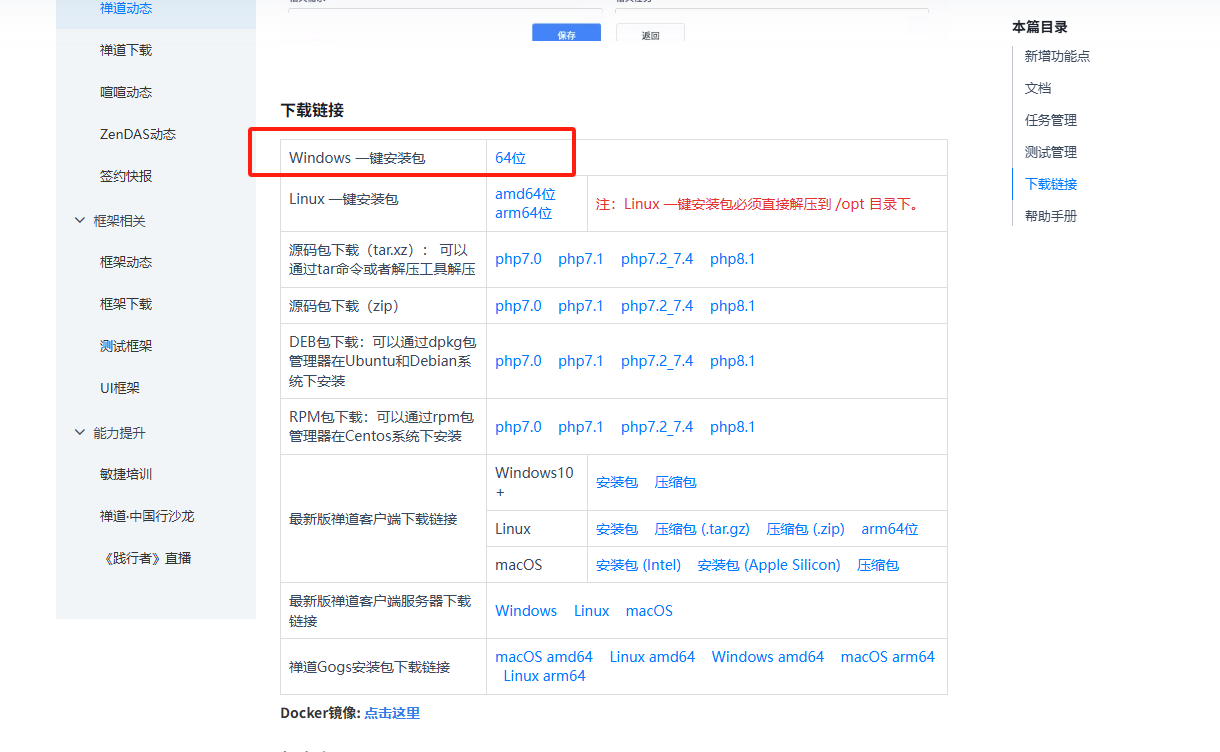Screen dimensions: 1220x752
Task: Download the Linux 一键安装包 amd64位
Action: 525,194
